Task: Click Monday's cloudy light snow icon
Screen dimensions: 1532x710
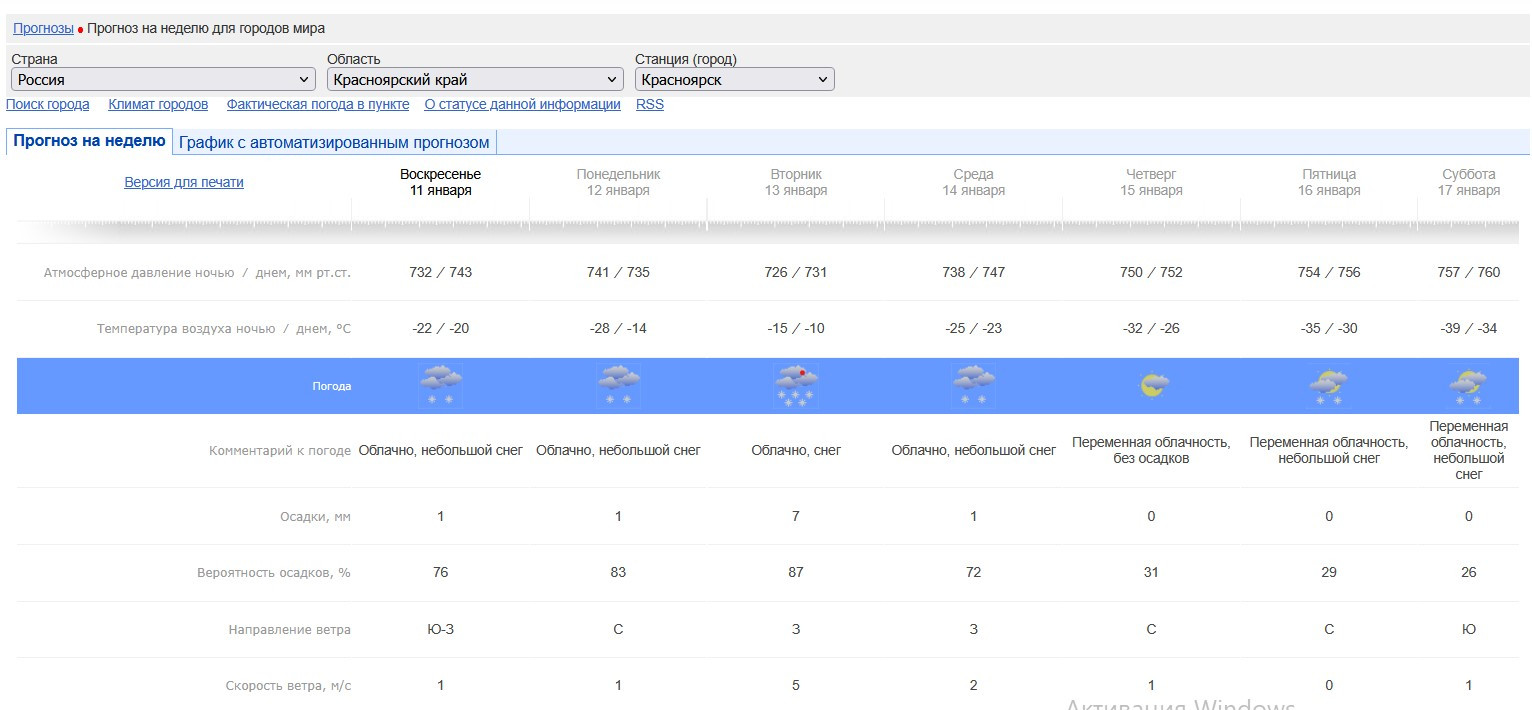Action: (618, 385)
